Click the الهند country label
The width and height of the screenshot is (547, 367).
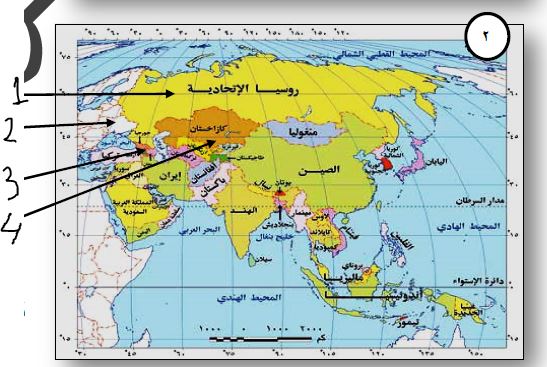(x=243, y=210)
